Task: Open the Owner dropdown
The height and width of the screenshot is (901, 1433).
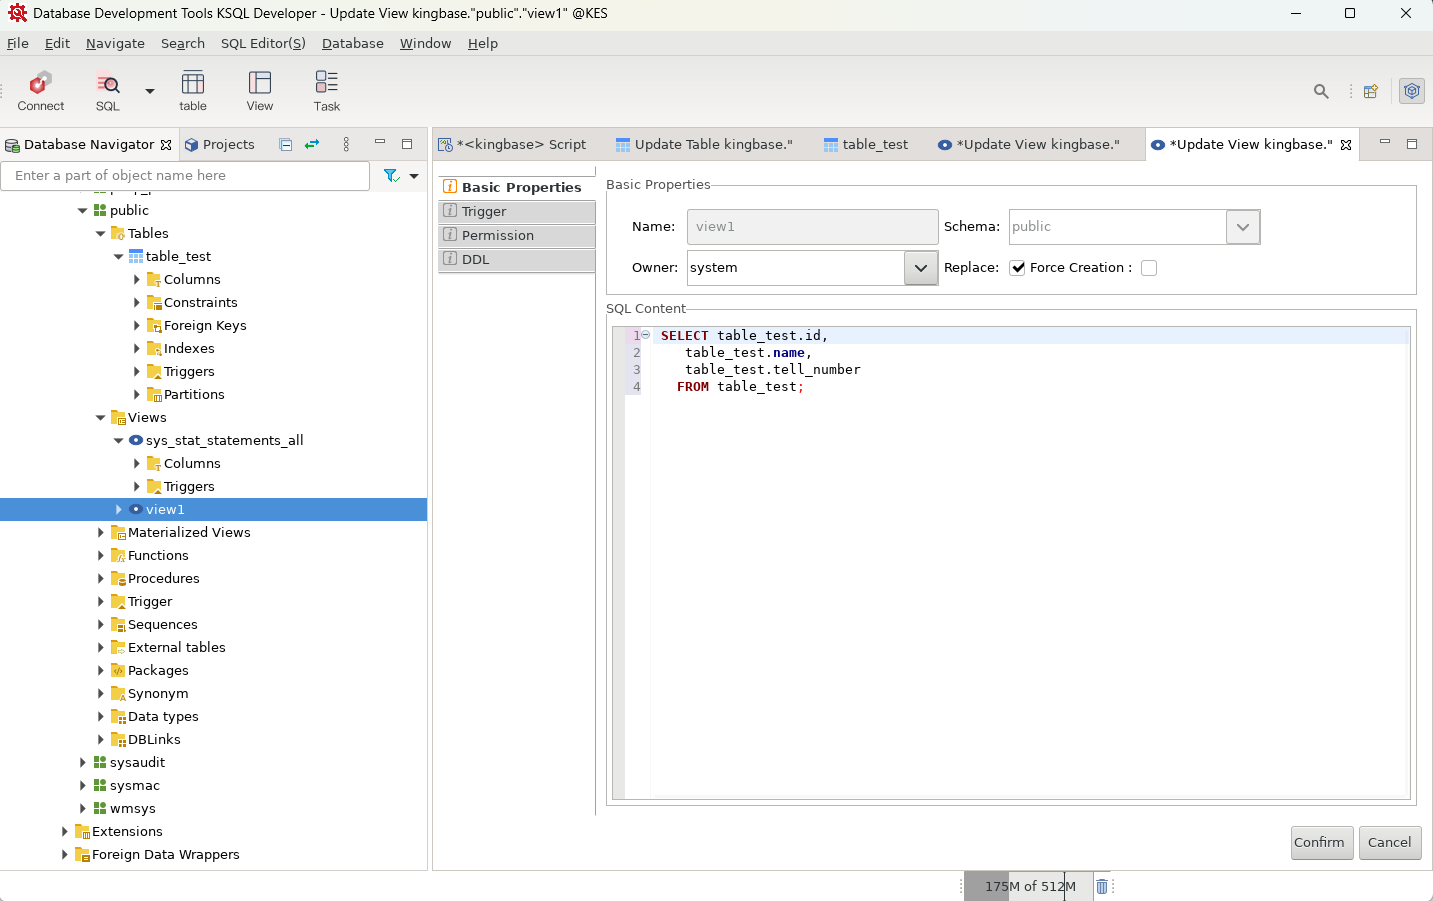Action: tap(920, 268)
